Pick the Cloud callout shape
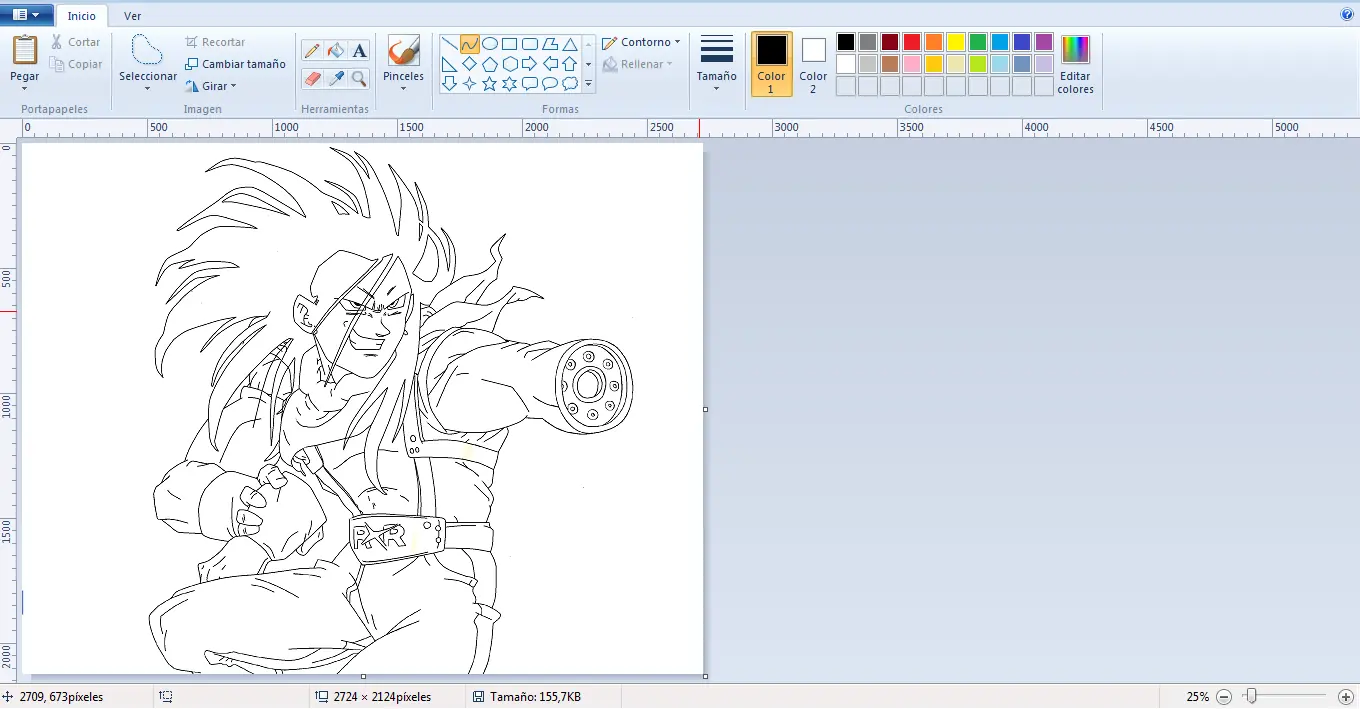The image size is (1360, 709). (x=570, y=84)
